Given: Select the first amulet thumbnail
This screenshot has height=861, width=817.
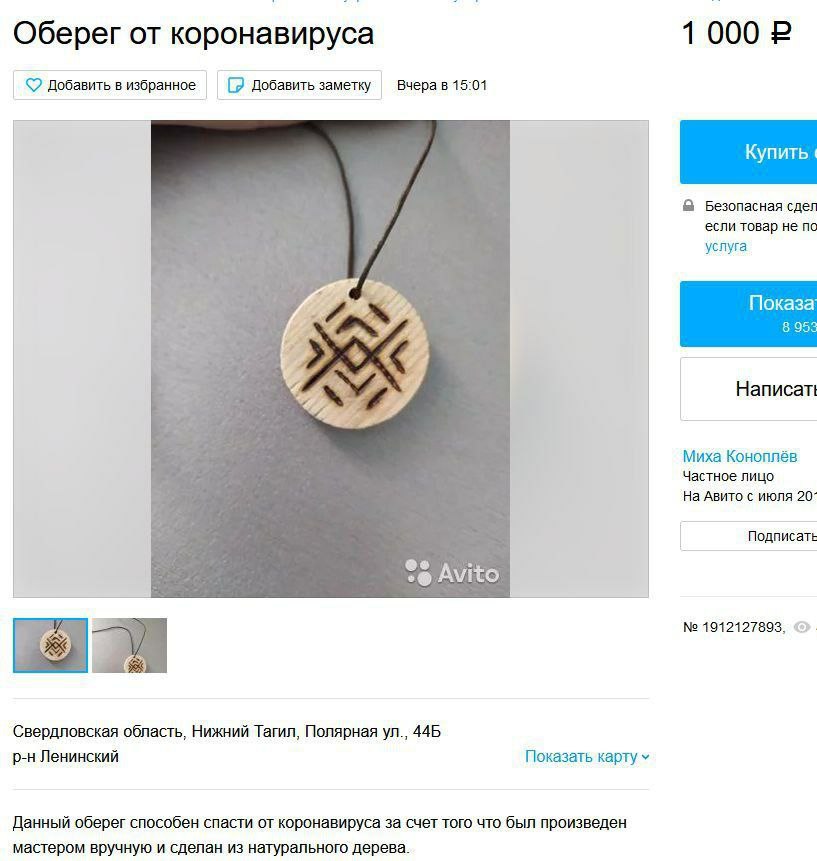Looking at the screenshot, I should point(51,645).
